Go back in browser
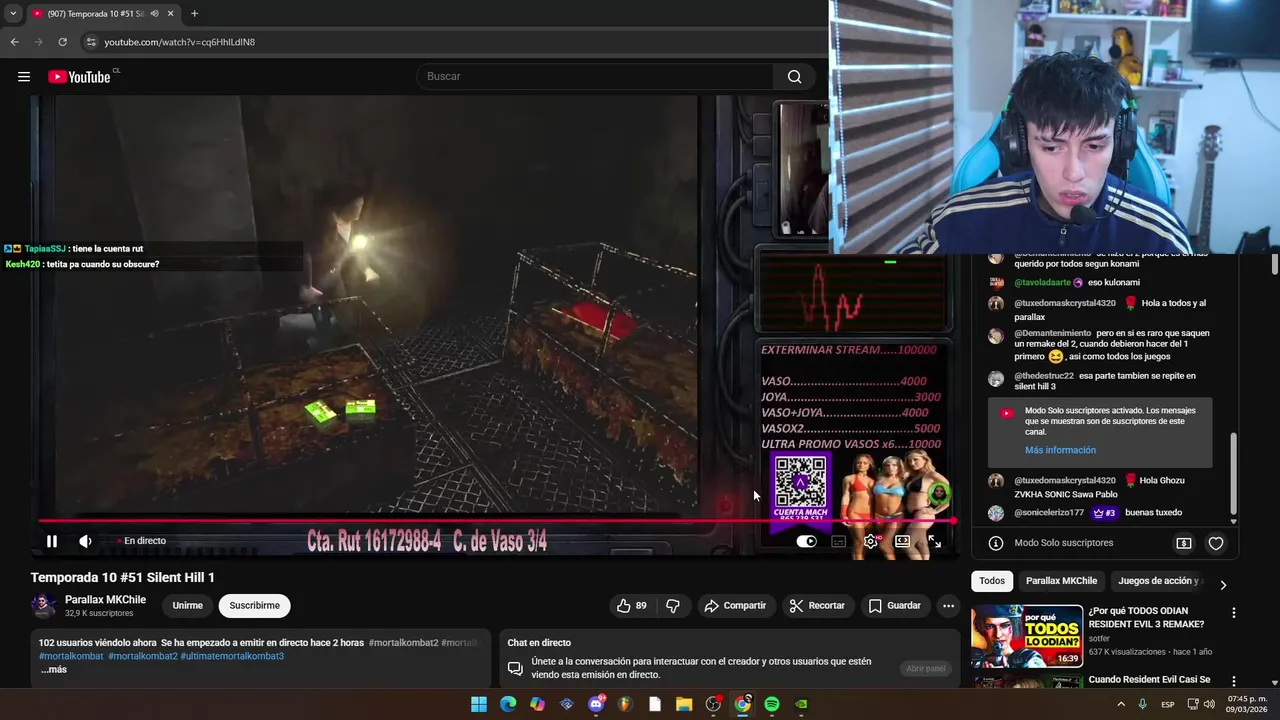 14,42
